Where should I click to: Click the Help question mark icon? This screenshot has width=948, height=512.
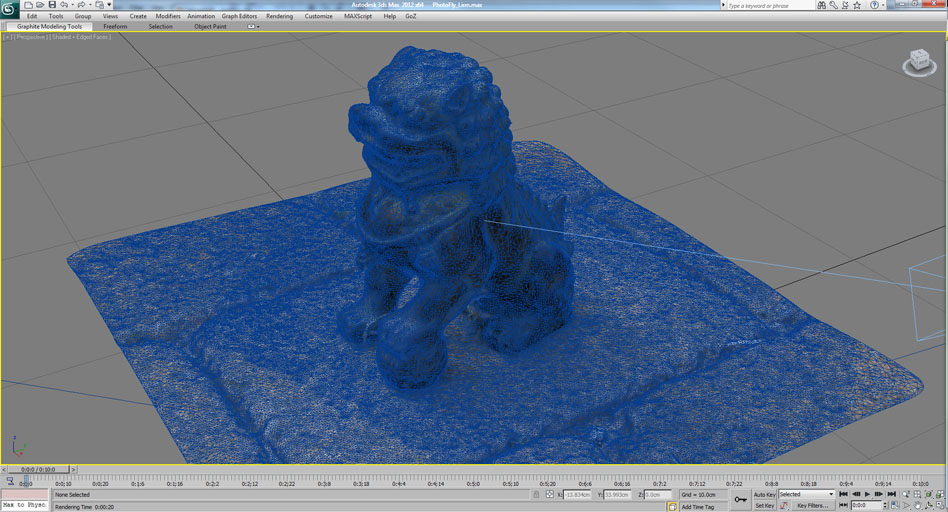874,5
